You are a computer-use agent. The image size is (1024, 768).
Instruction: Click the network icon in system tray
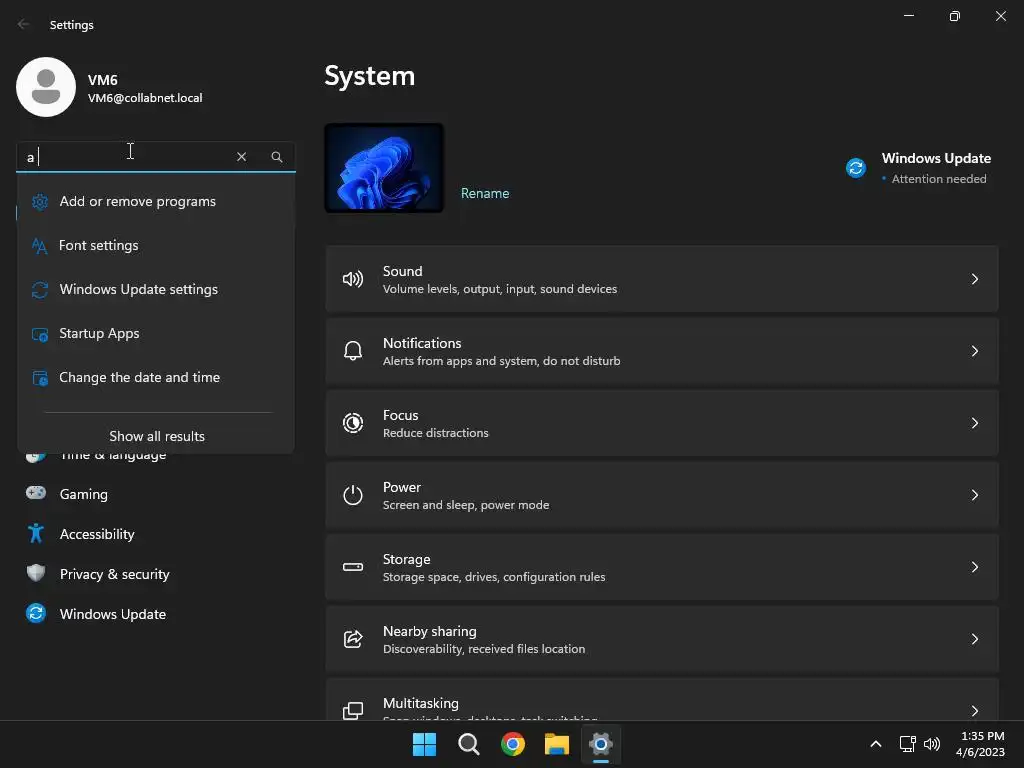click(x=907, y=744)
